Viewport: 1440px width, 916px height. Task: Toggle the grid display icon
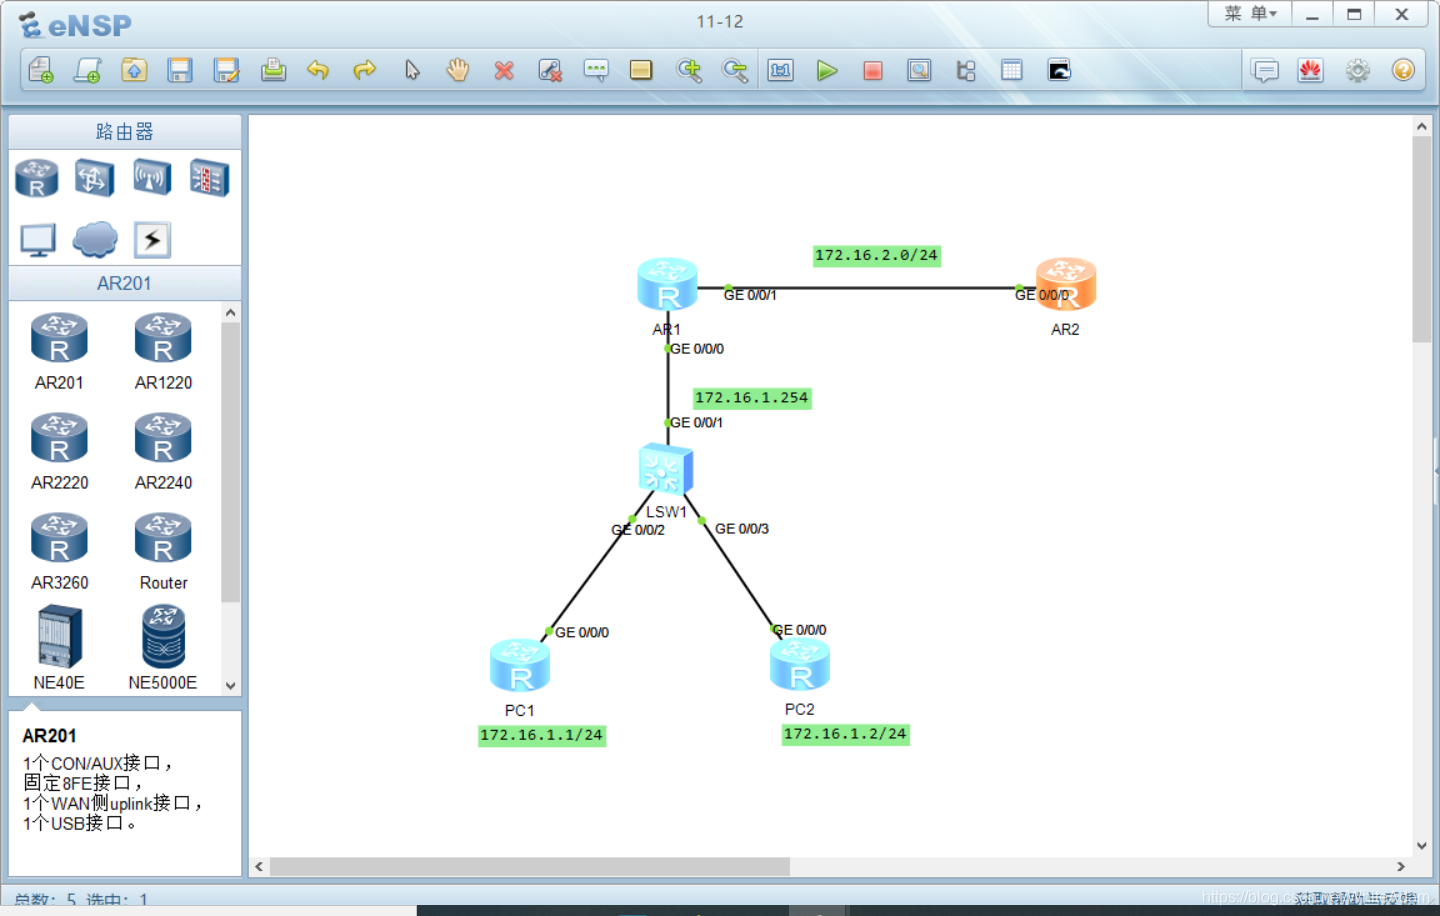pos(1012,70)
